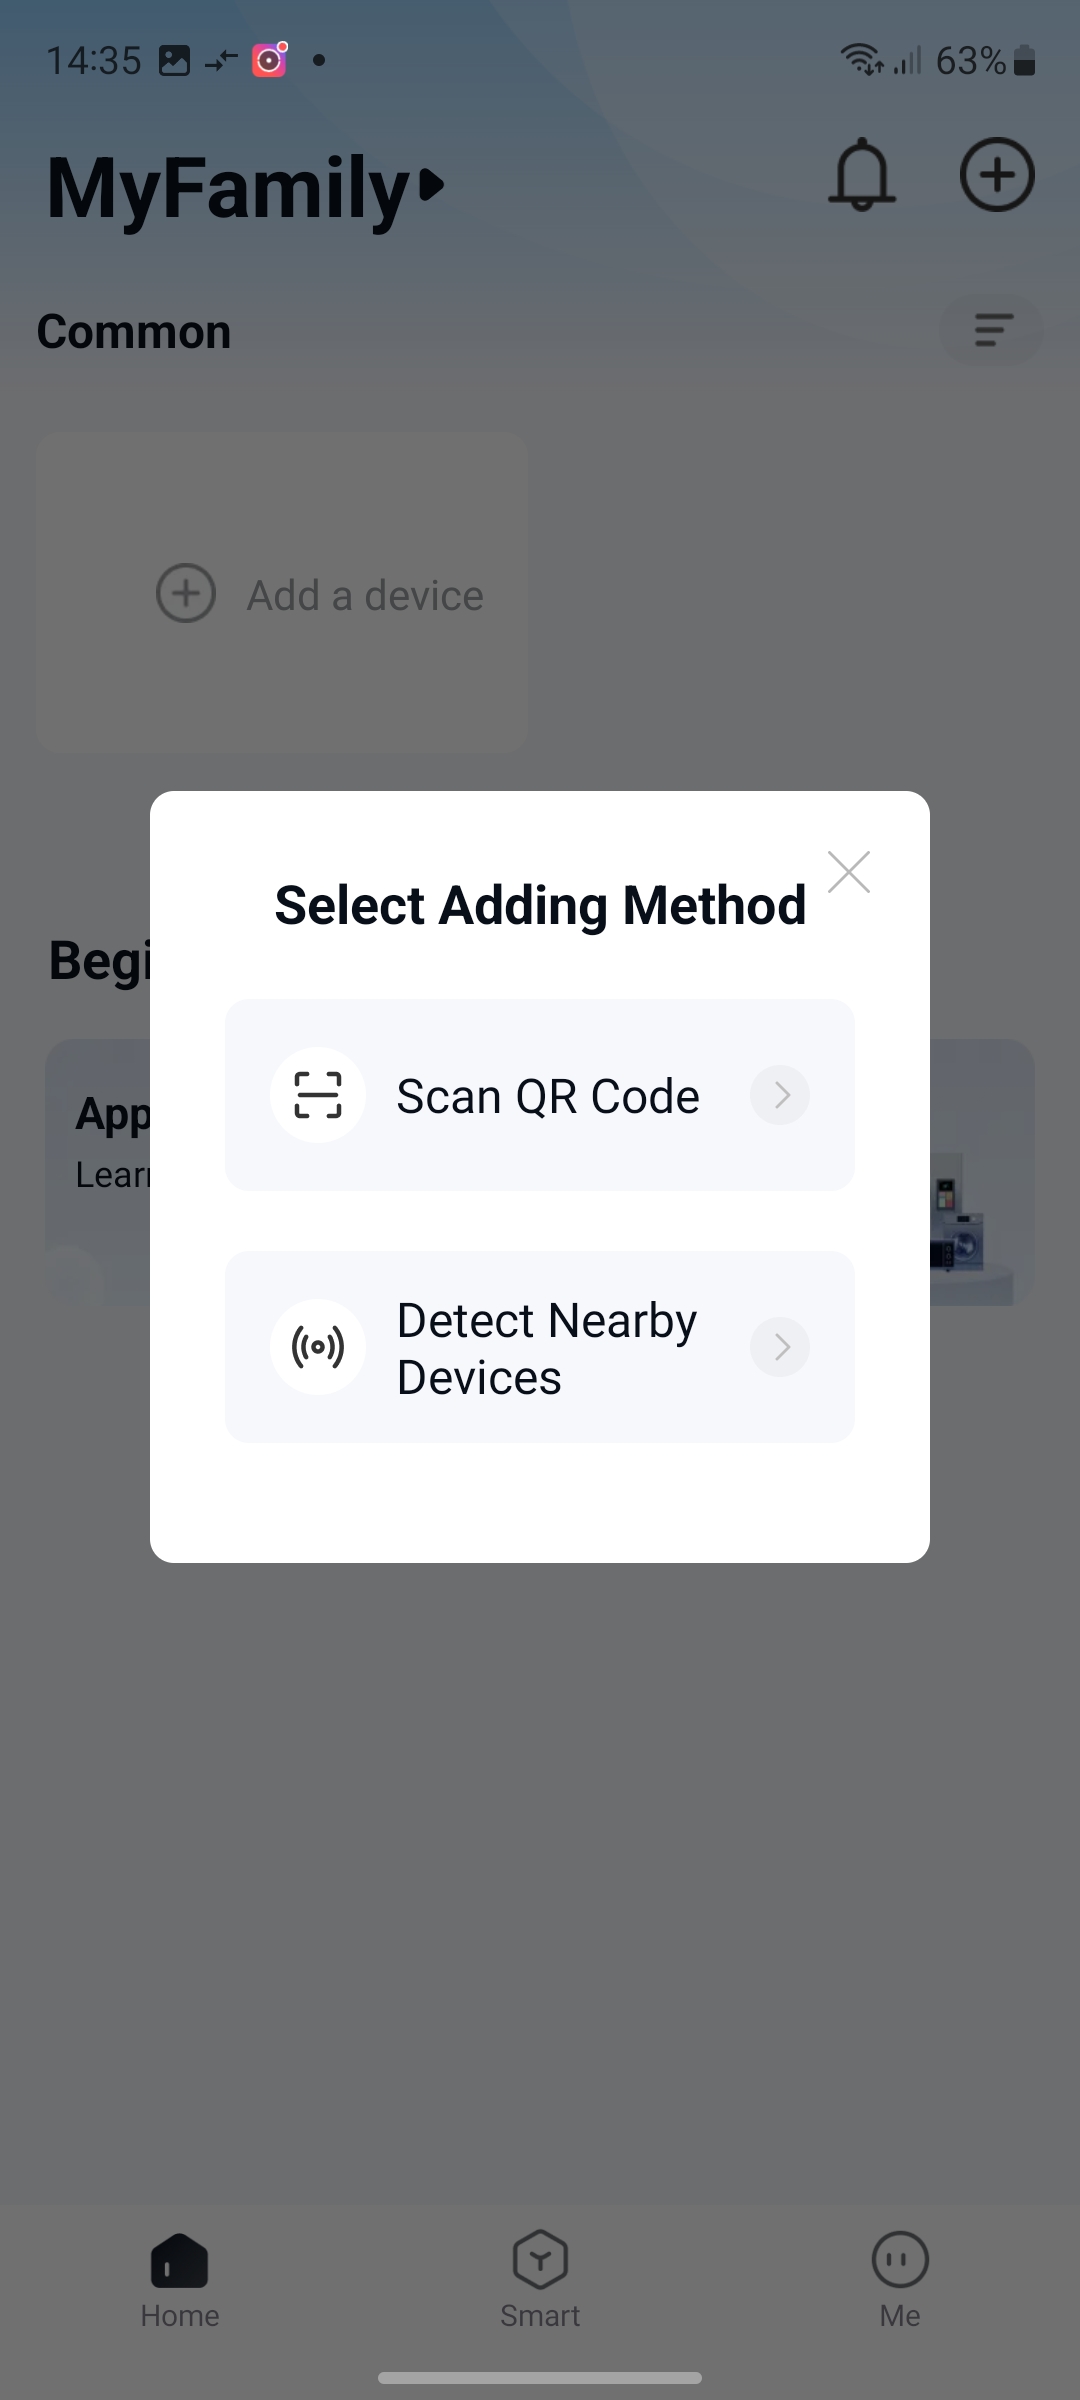Close the Select Adding Method dialog
The image size is (1080, 2400).
[x=849, y=872]
